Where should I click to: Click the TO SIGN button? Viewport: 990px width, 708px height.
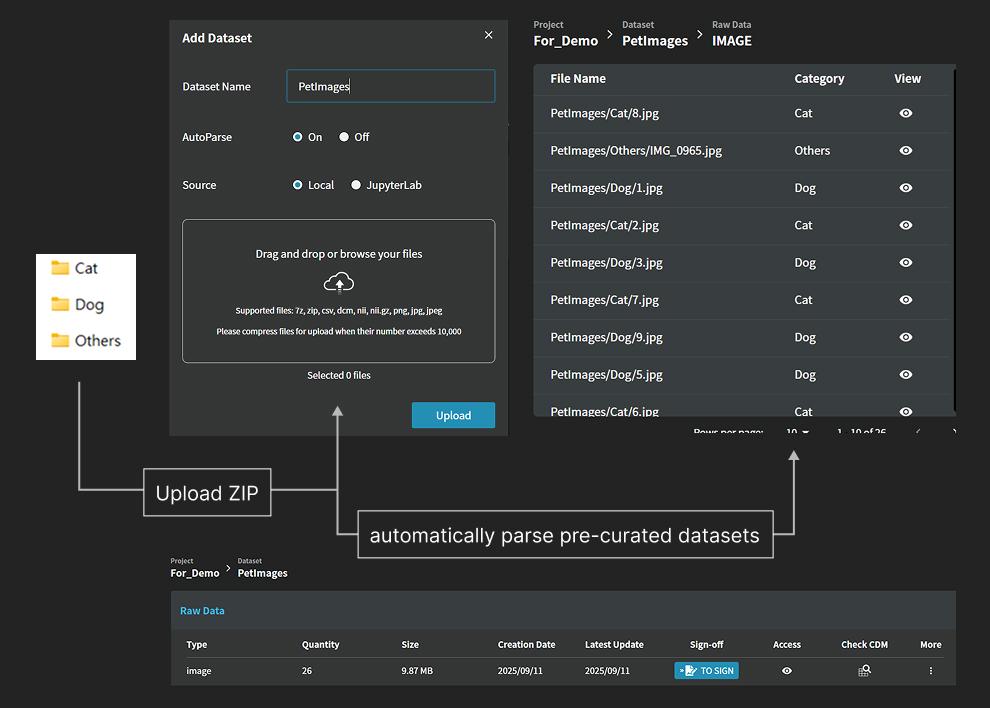(x=706, y=671)
